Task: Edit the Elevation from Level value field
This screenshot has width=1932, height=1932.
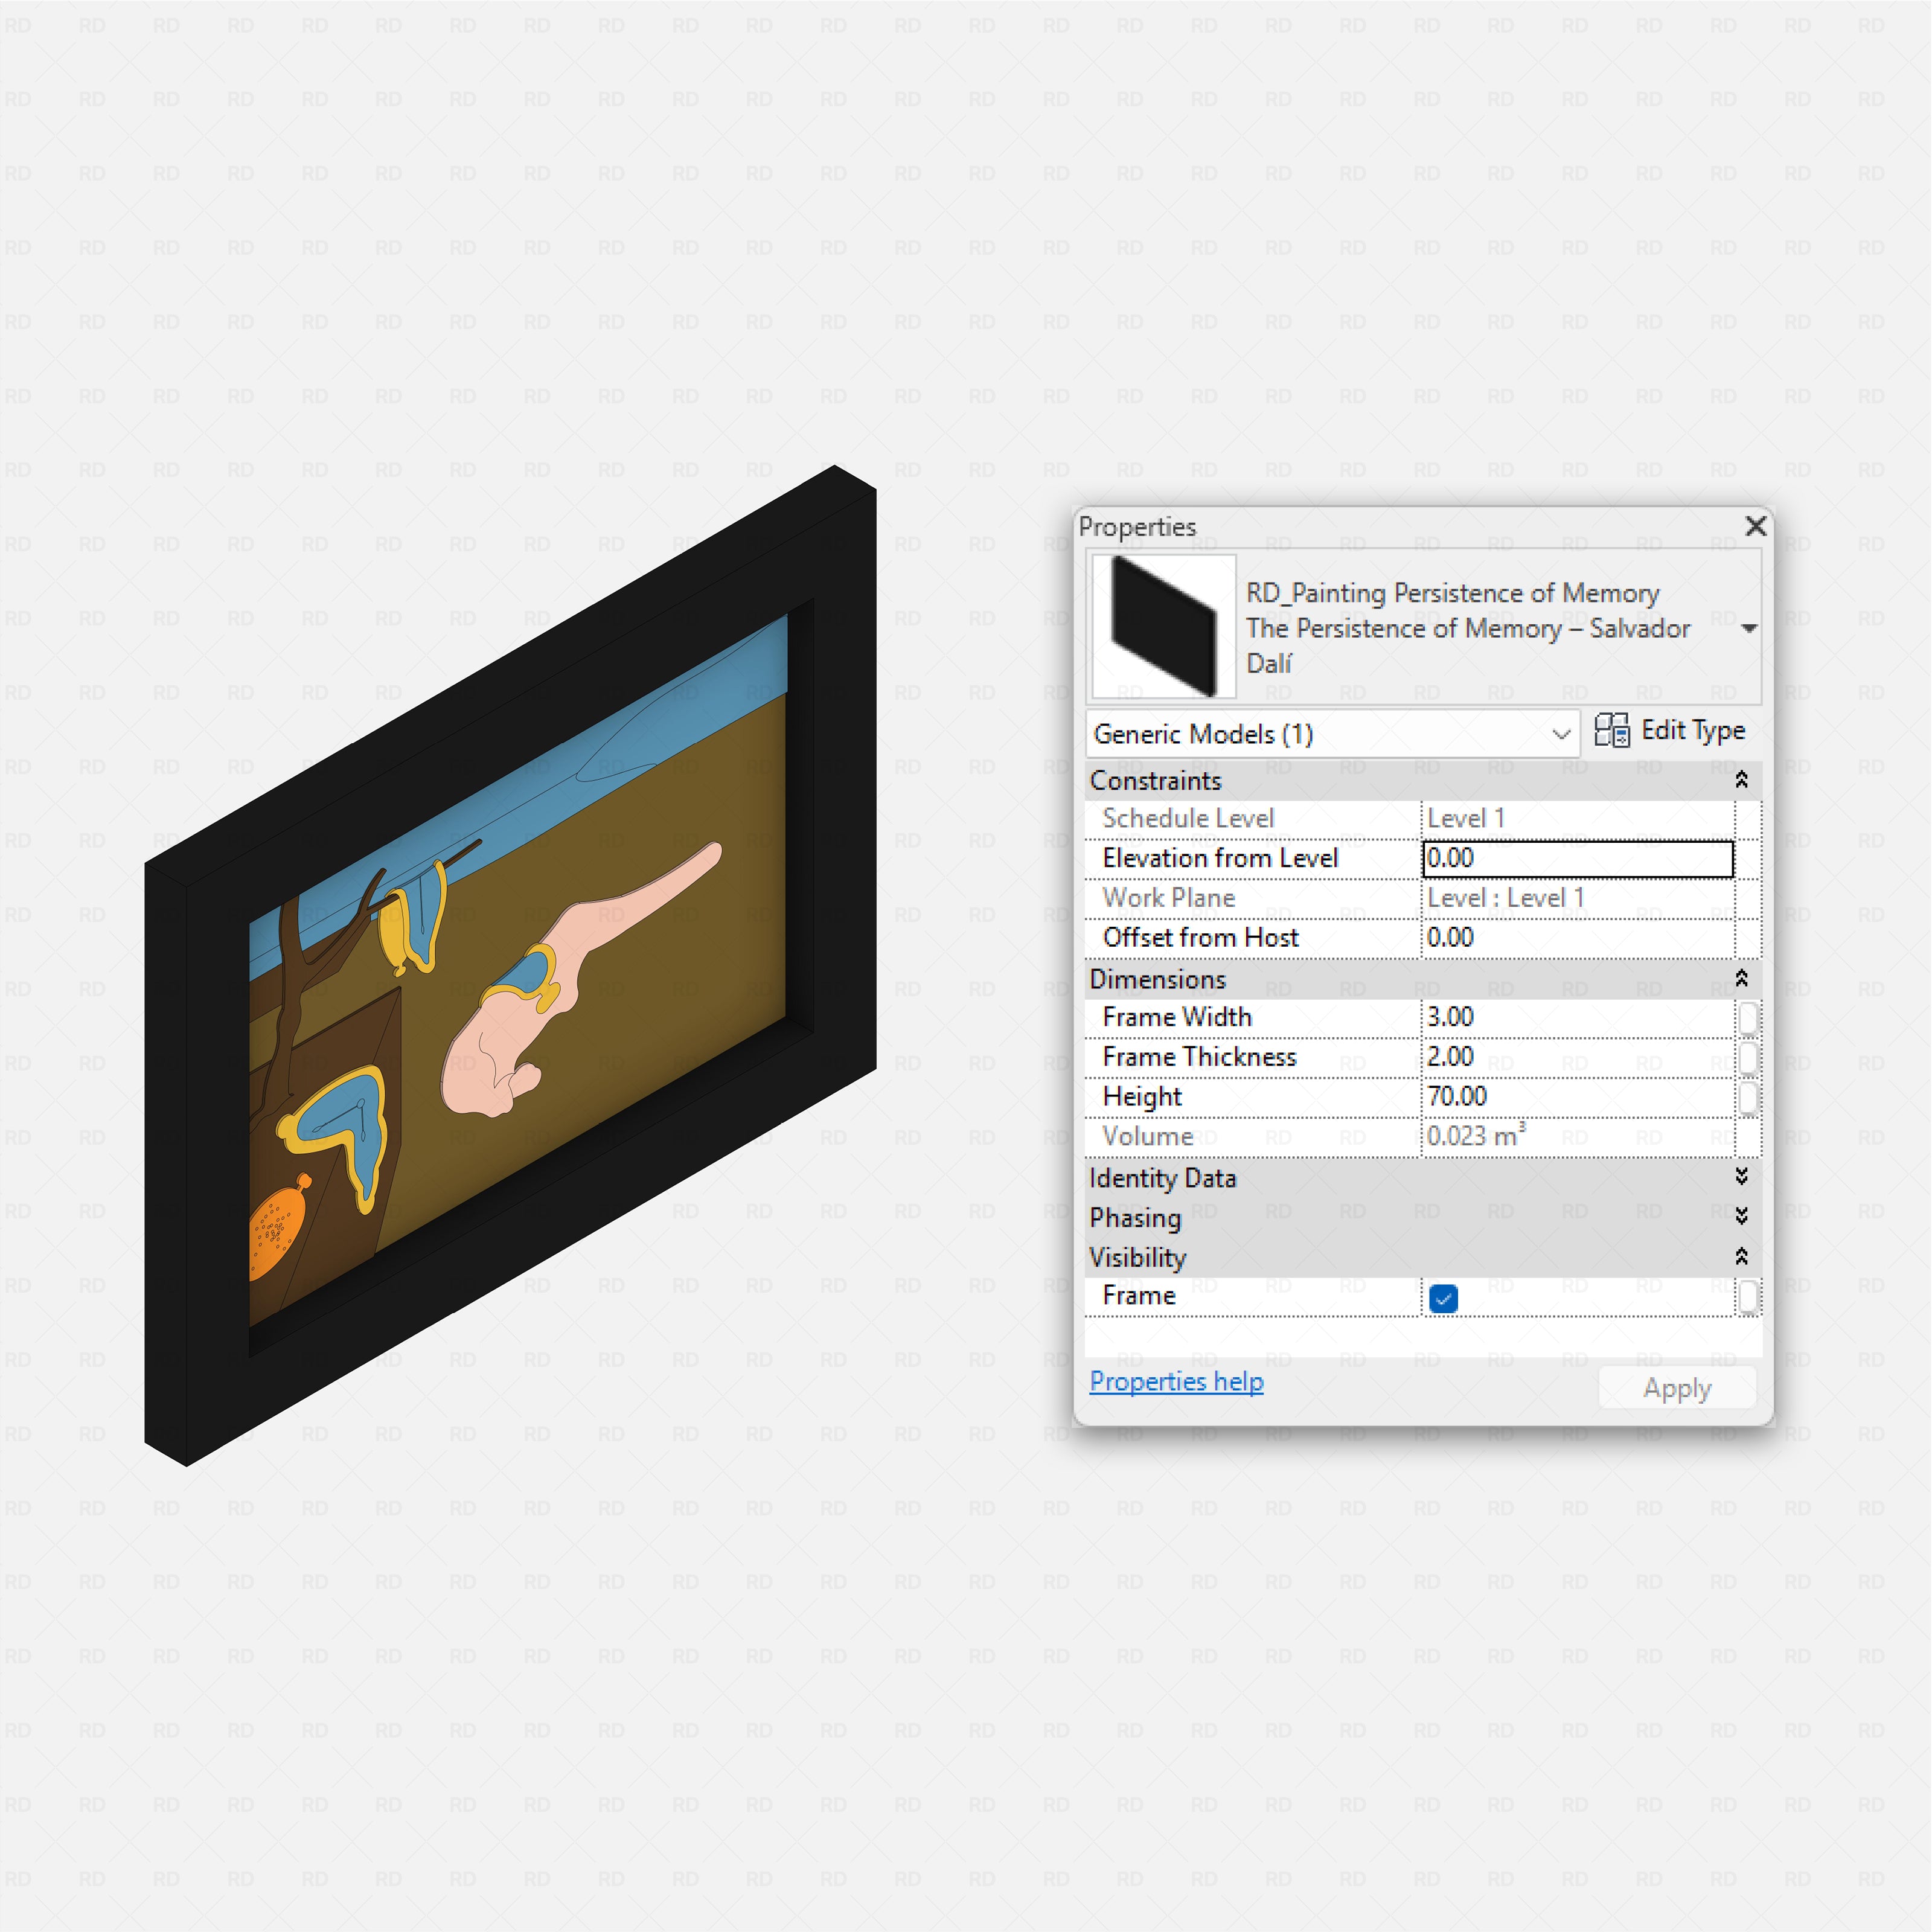Action: pyautogui.click(x=1577, y=858)
